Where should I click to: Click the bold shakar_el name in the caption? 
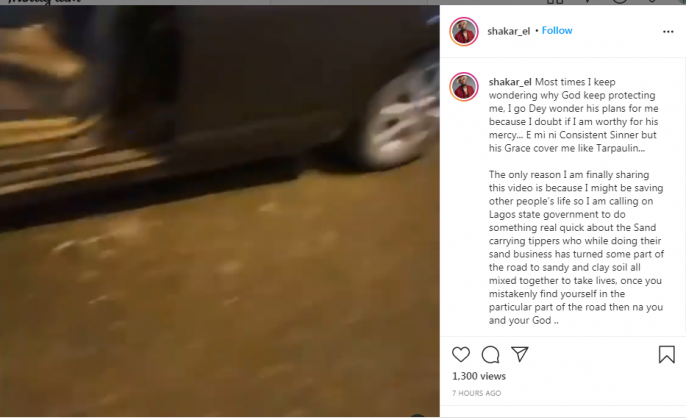coord(510,82)
